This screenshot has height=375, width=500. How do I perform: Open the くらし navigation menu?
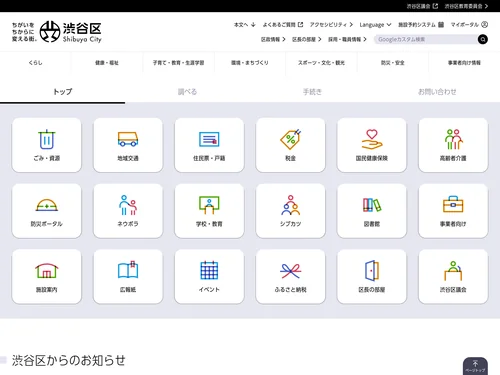(36, 63)
